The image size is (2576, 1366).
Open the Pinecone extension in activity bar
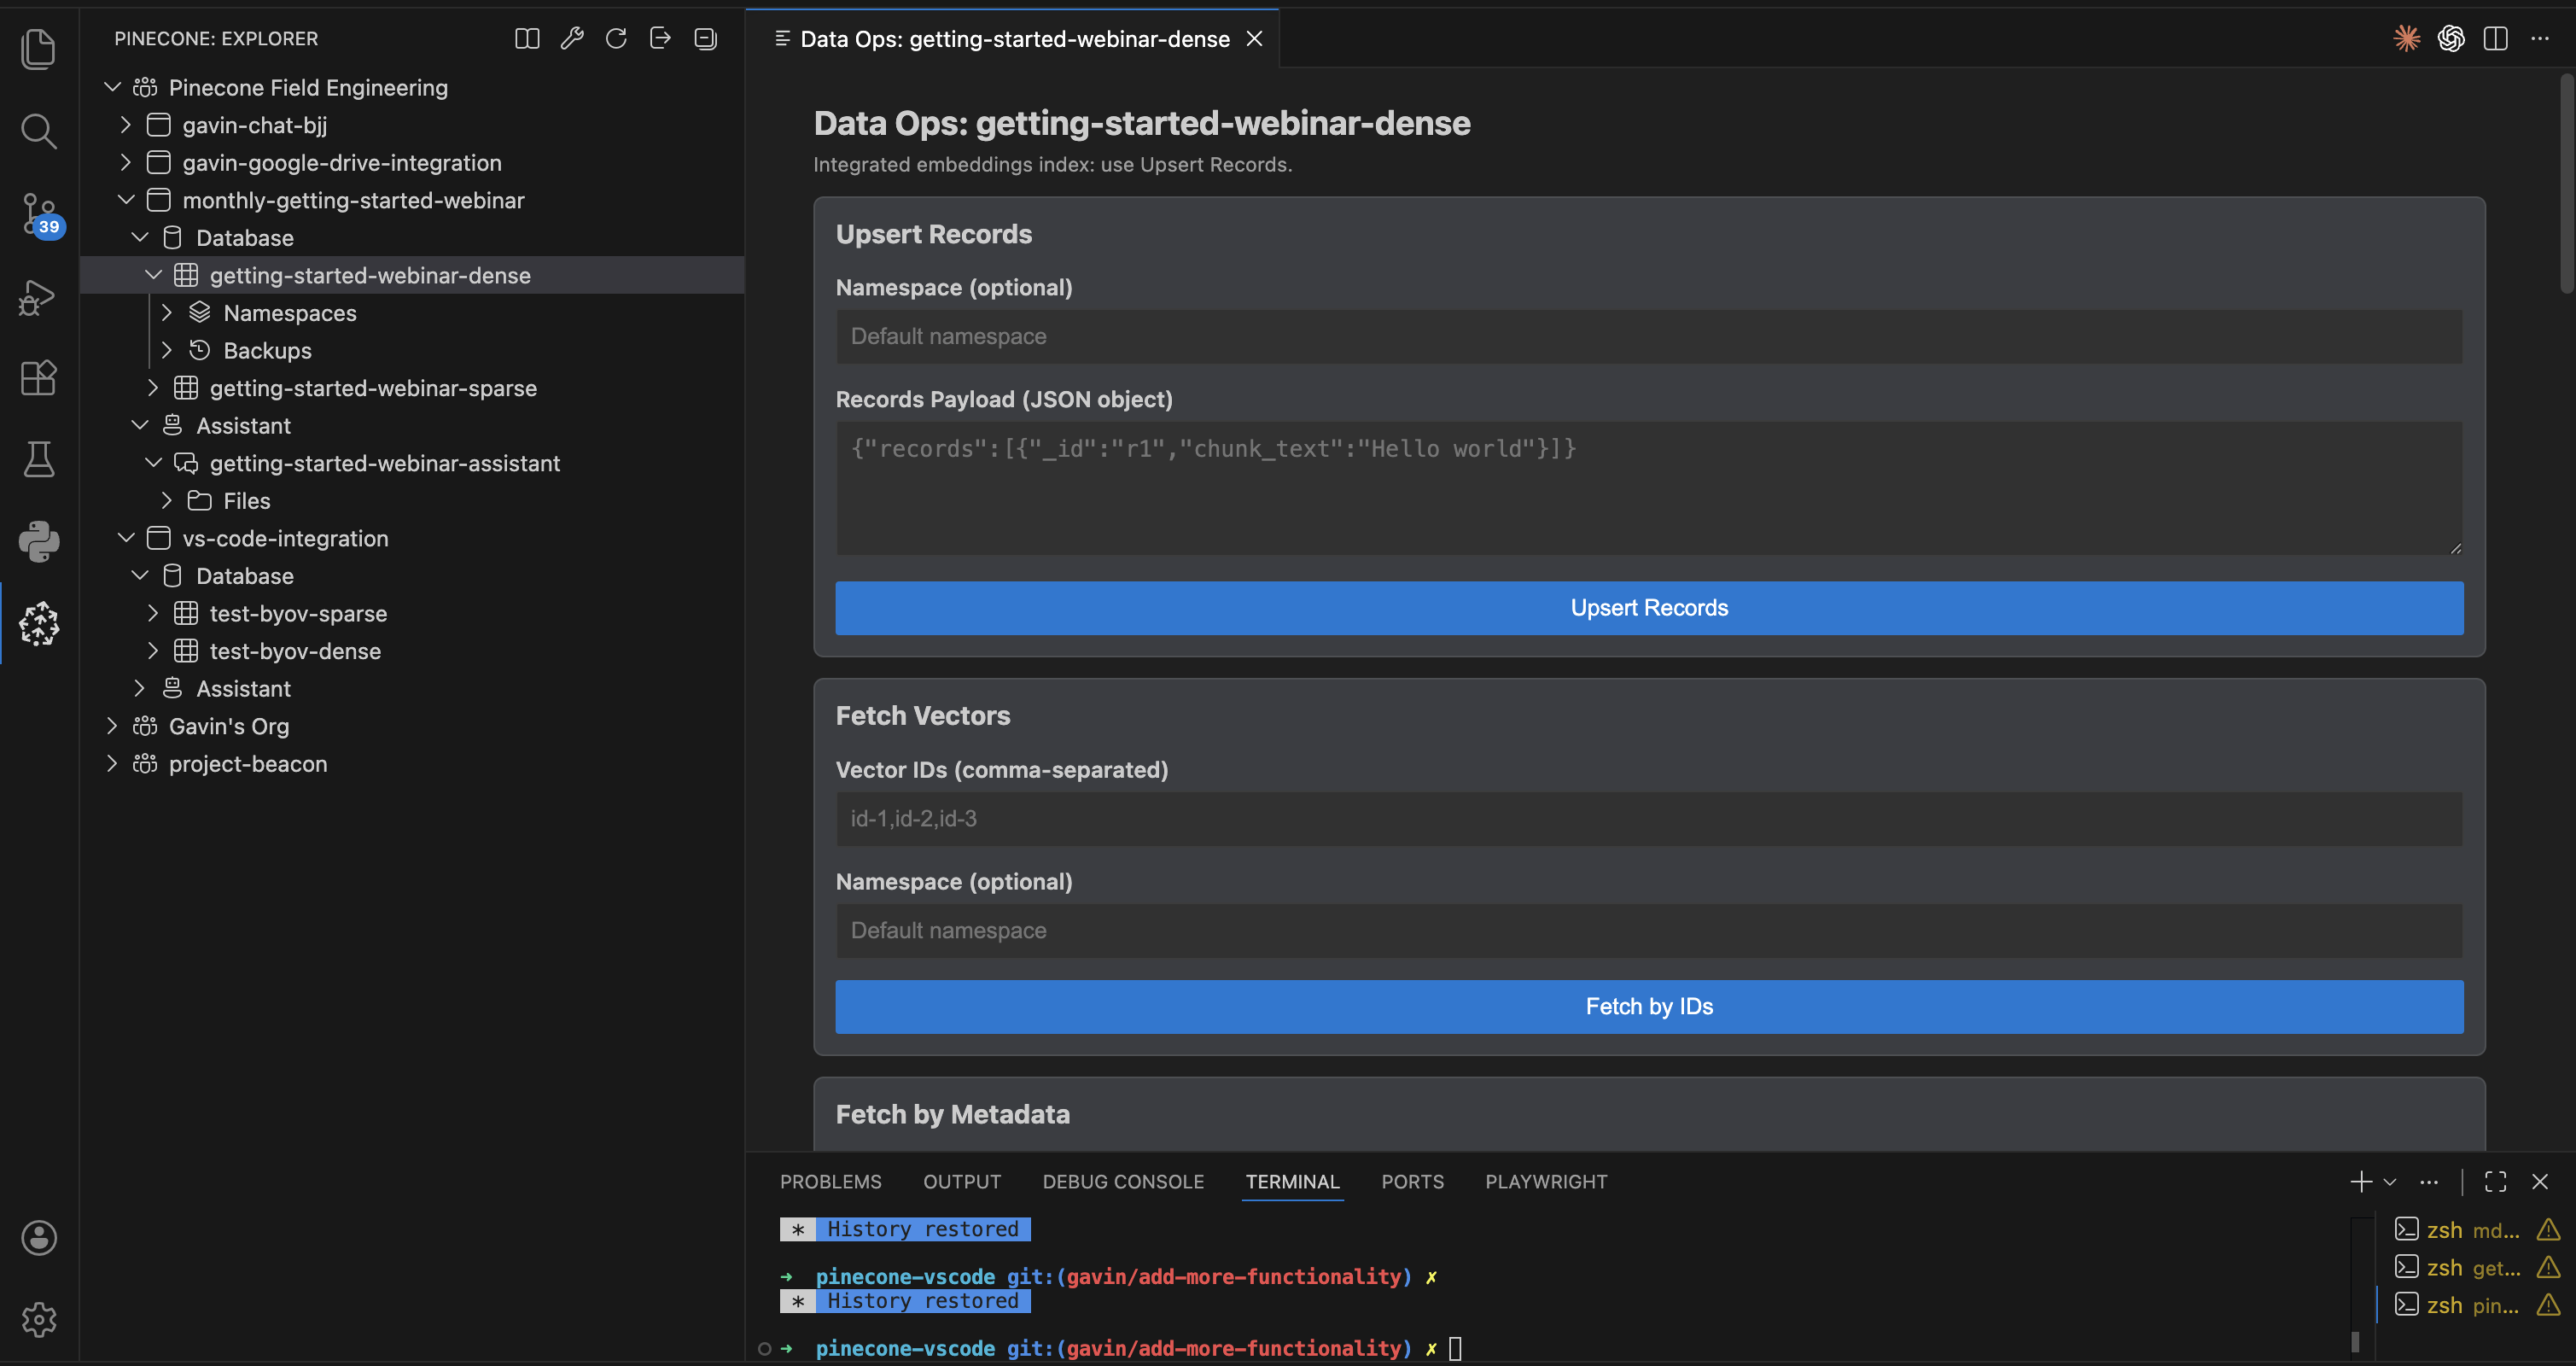pos(39,624)
